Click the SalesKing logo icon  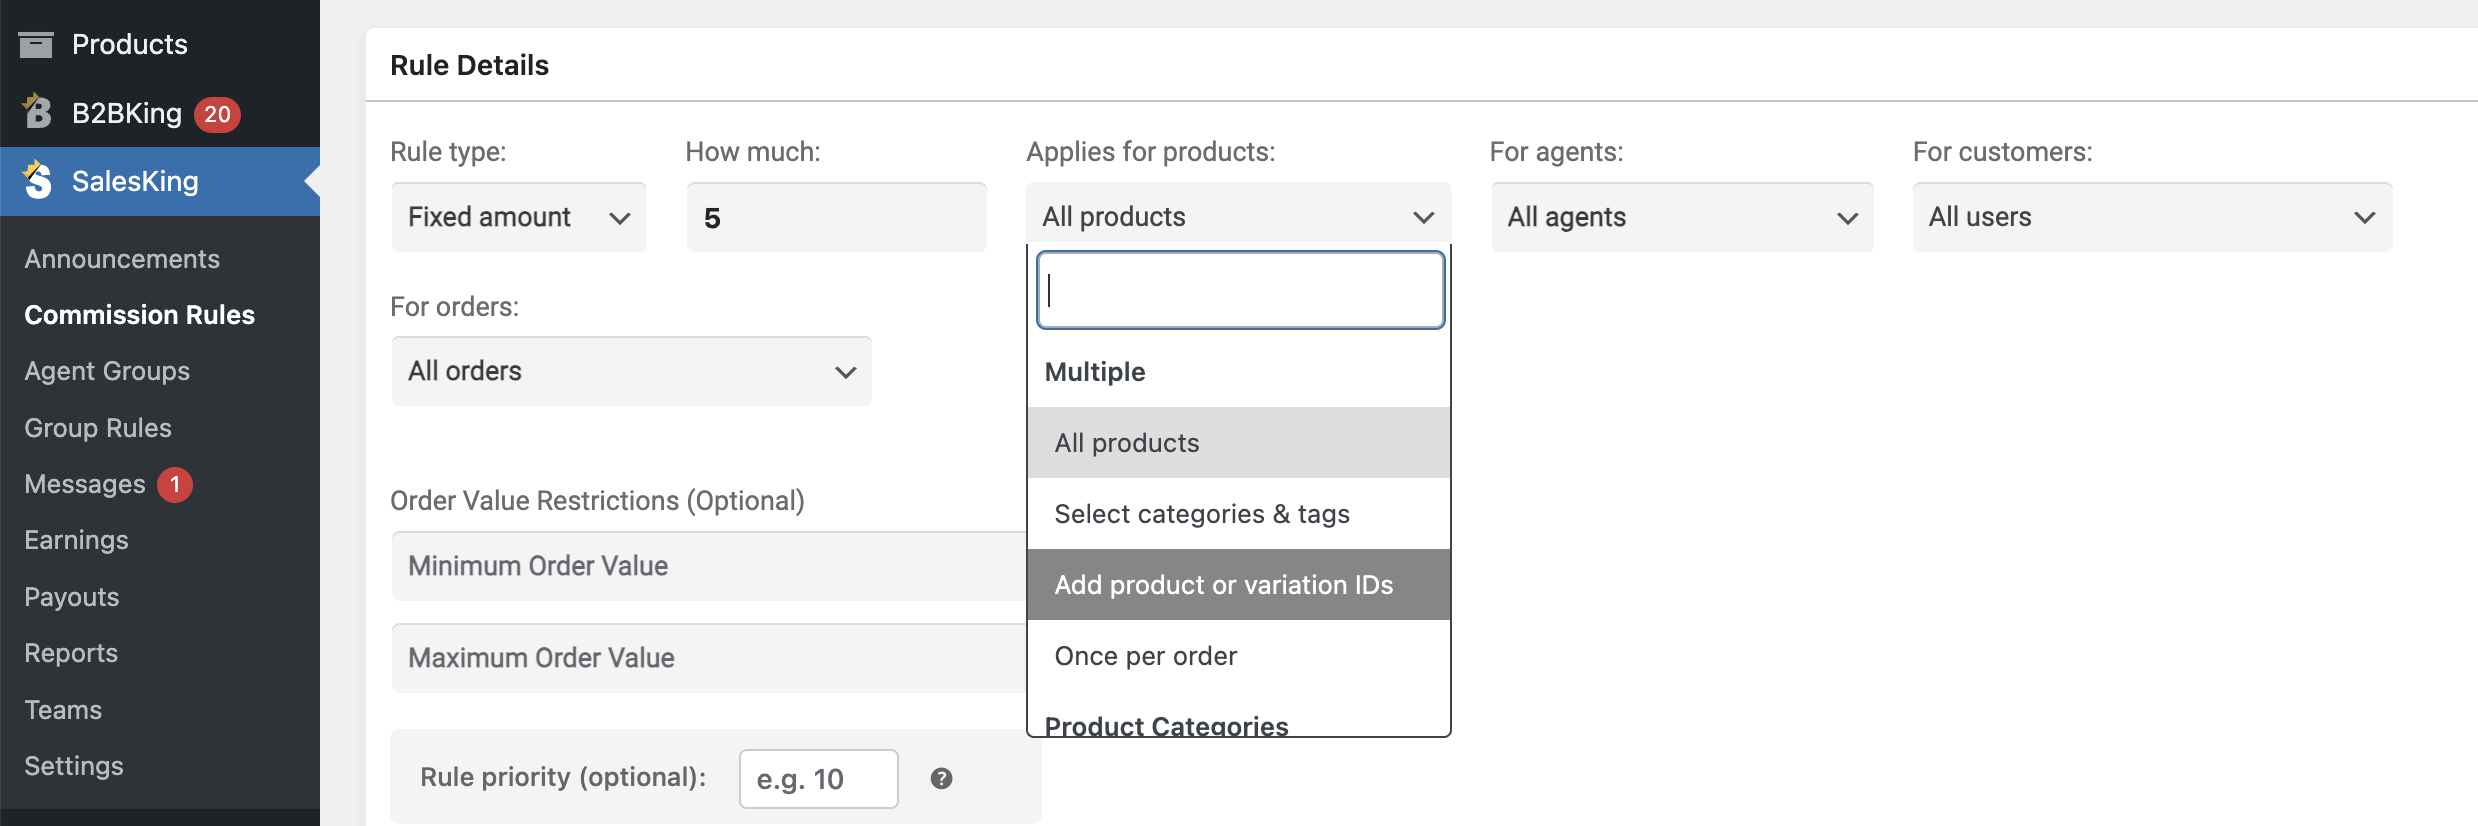click(37, 180)
